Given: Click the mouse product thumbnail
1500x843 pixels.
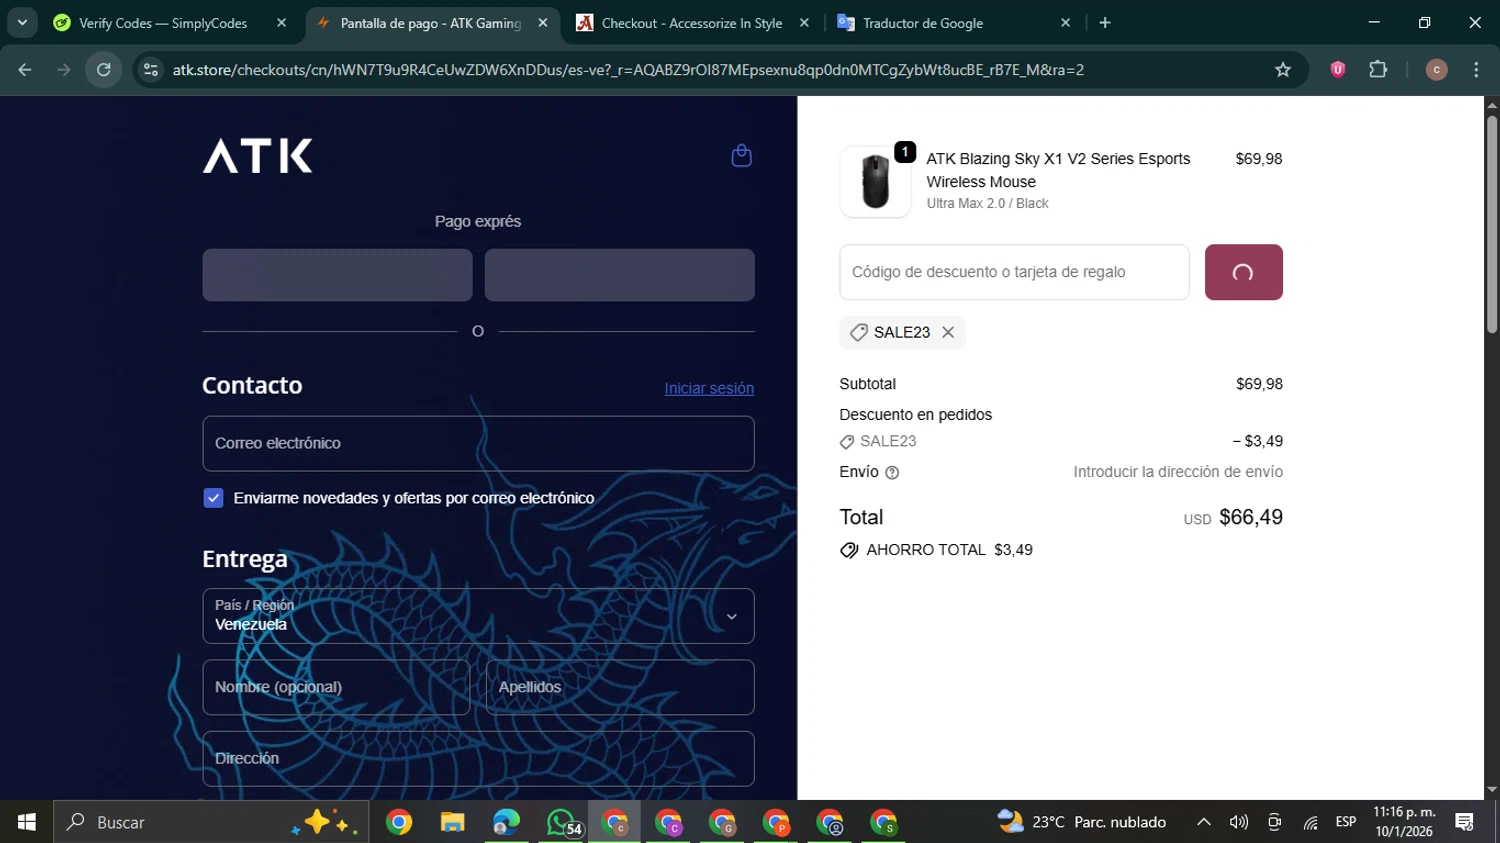Looking at the screenshot, I should (875, 181).
